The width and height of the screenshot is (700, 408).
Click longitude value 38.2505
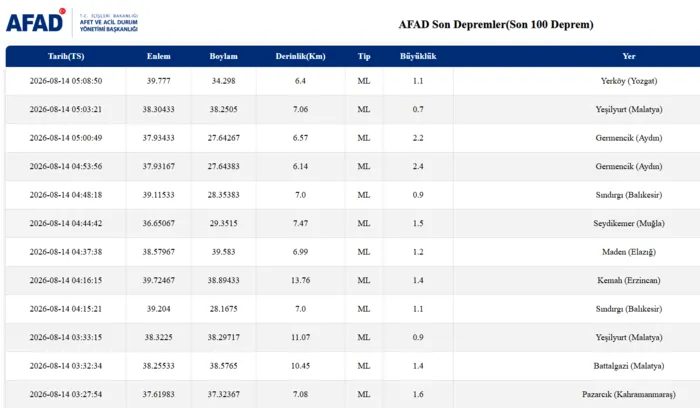point(224,109)
